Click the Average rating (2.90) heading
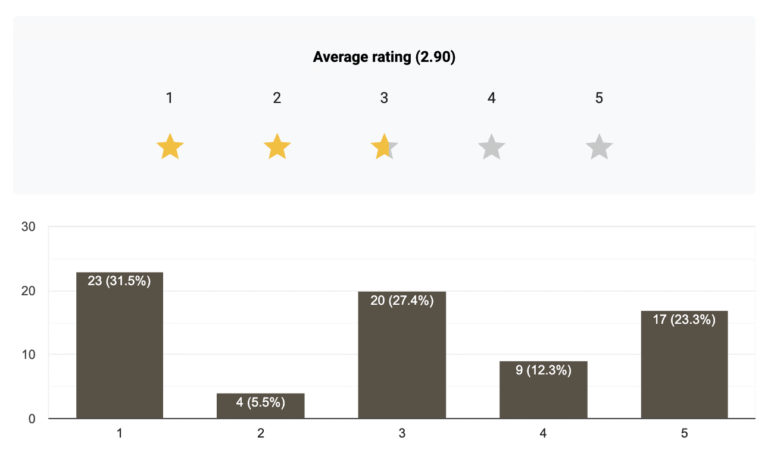Image resolution: width=768 pixels, height=456 pixels. click(384, 57)
